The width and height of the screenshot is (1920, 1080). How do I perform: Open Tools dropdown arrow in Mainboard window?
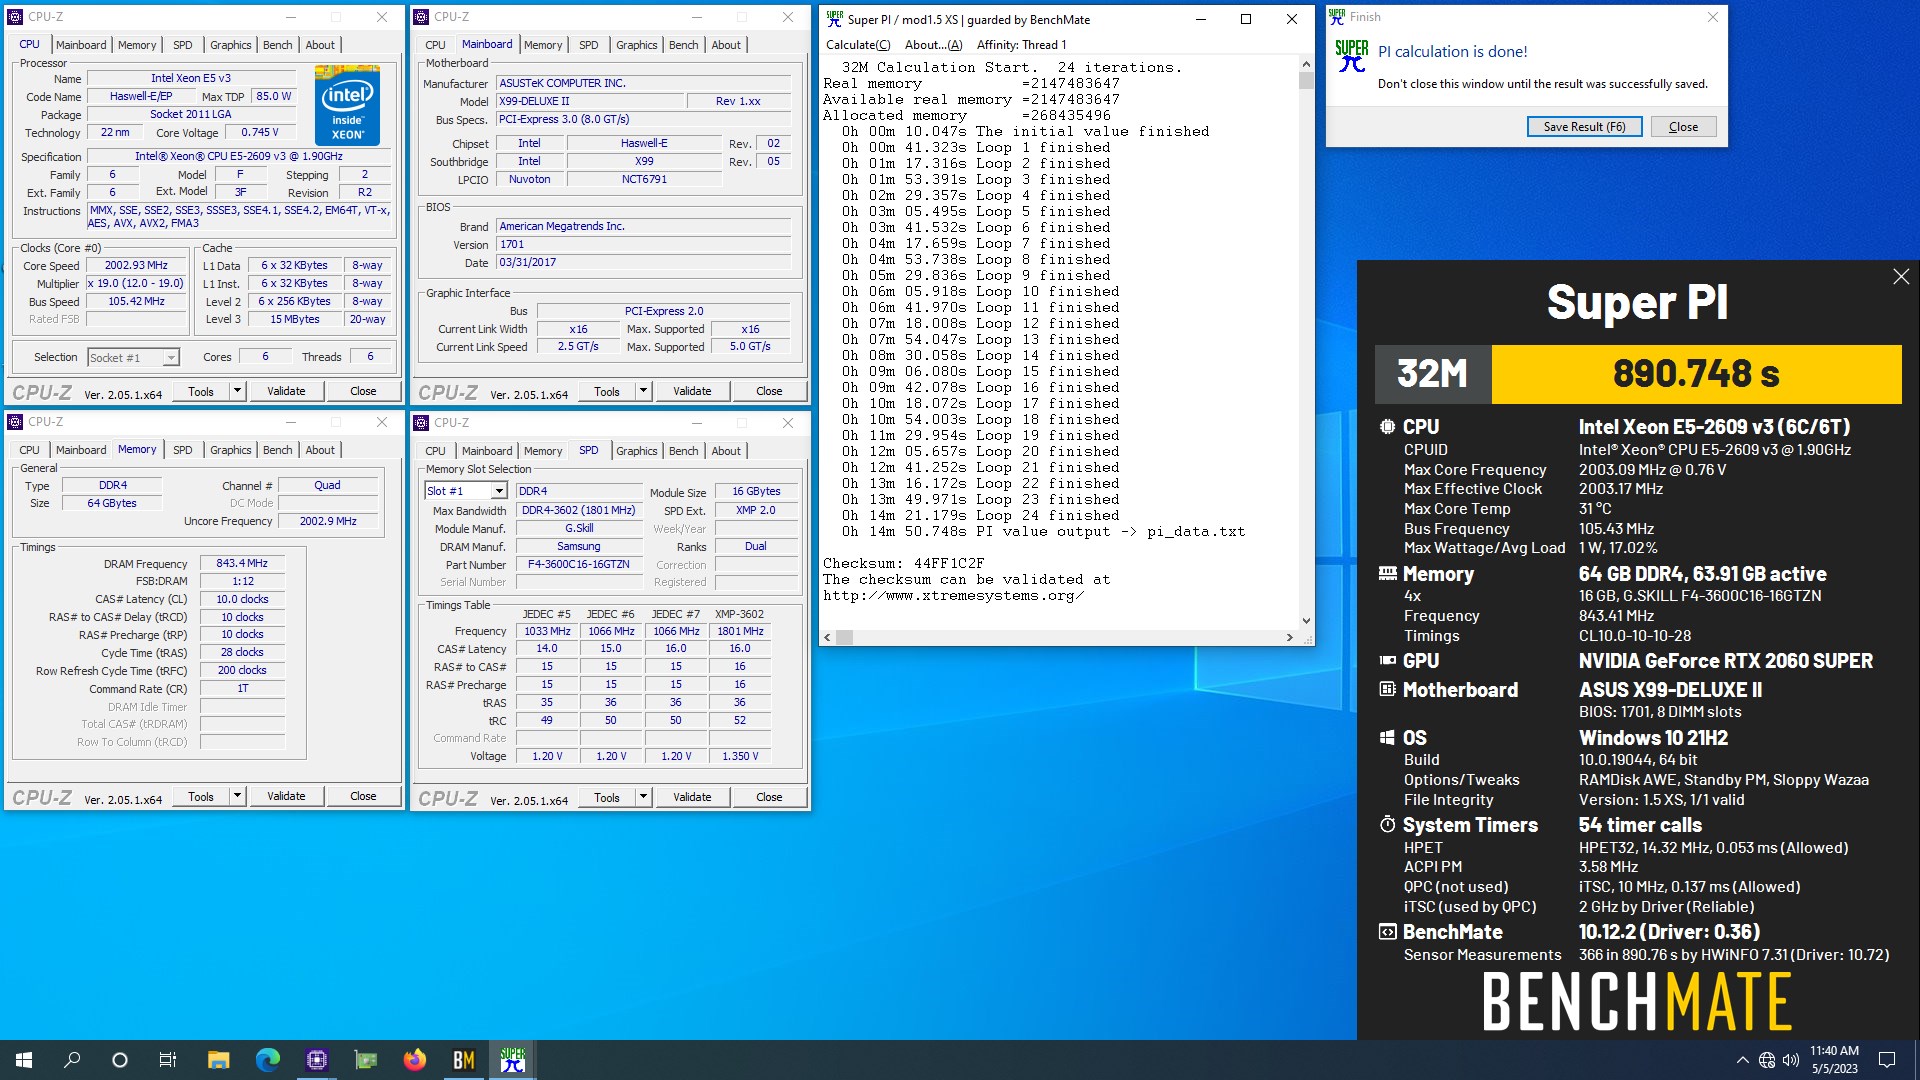[643, 391]
